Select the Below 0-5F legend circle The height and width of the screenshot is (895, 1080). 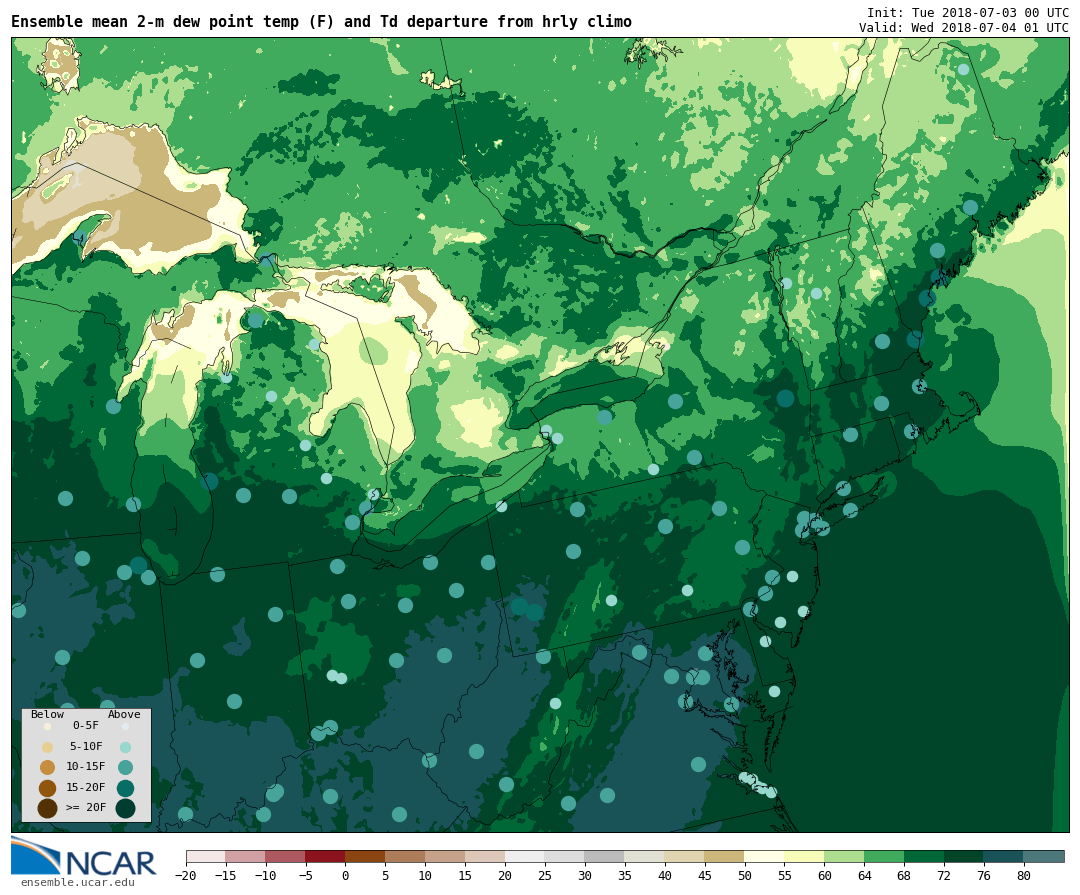(48, 726)
